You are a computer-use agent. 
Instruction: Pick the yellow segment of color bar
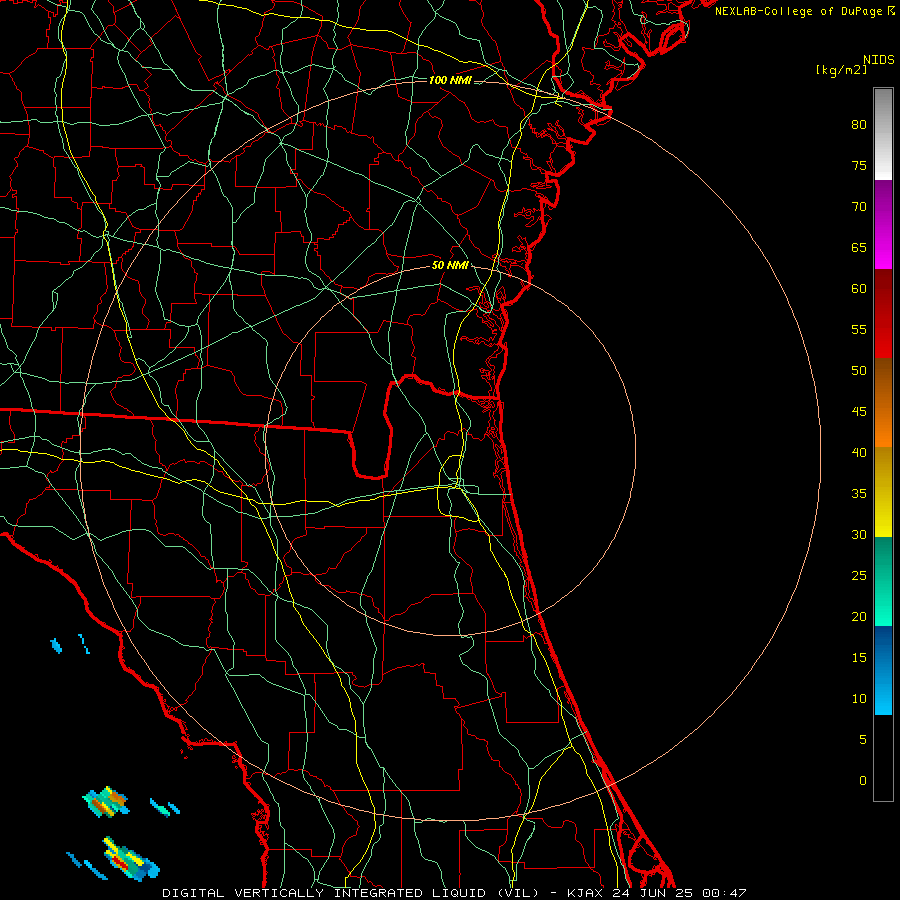[x=883, y=492]
